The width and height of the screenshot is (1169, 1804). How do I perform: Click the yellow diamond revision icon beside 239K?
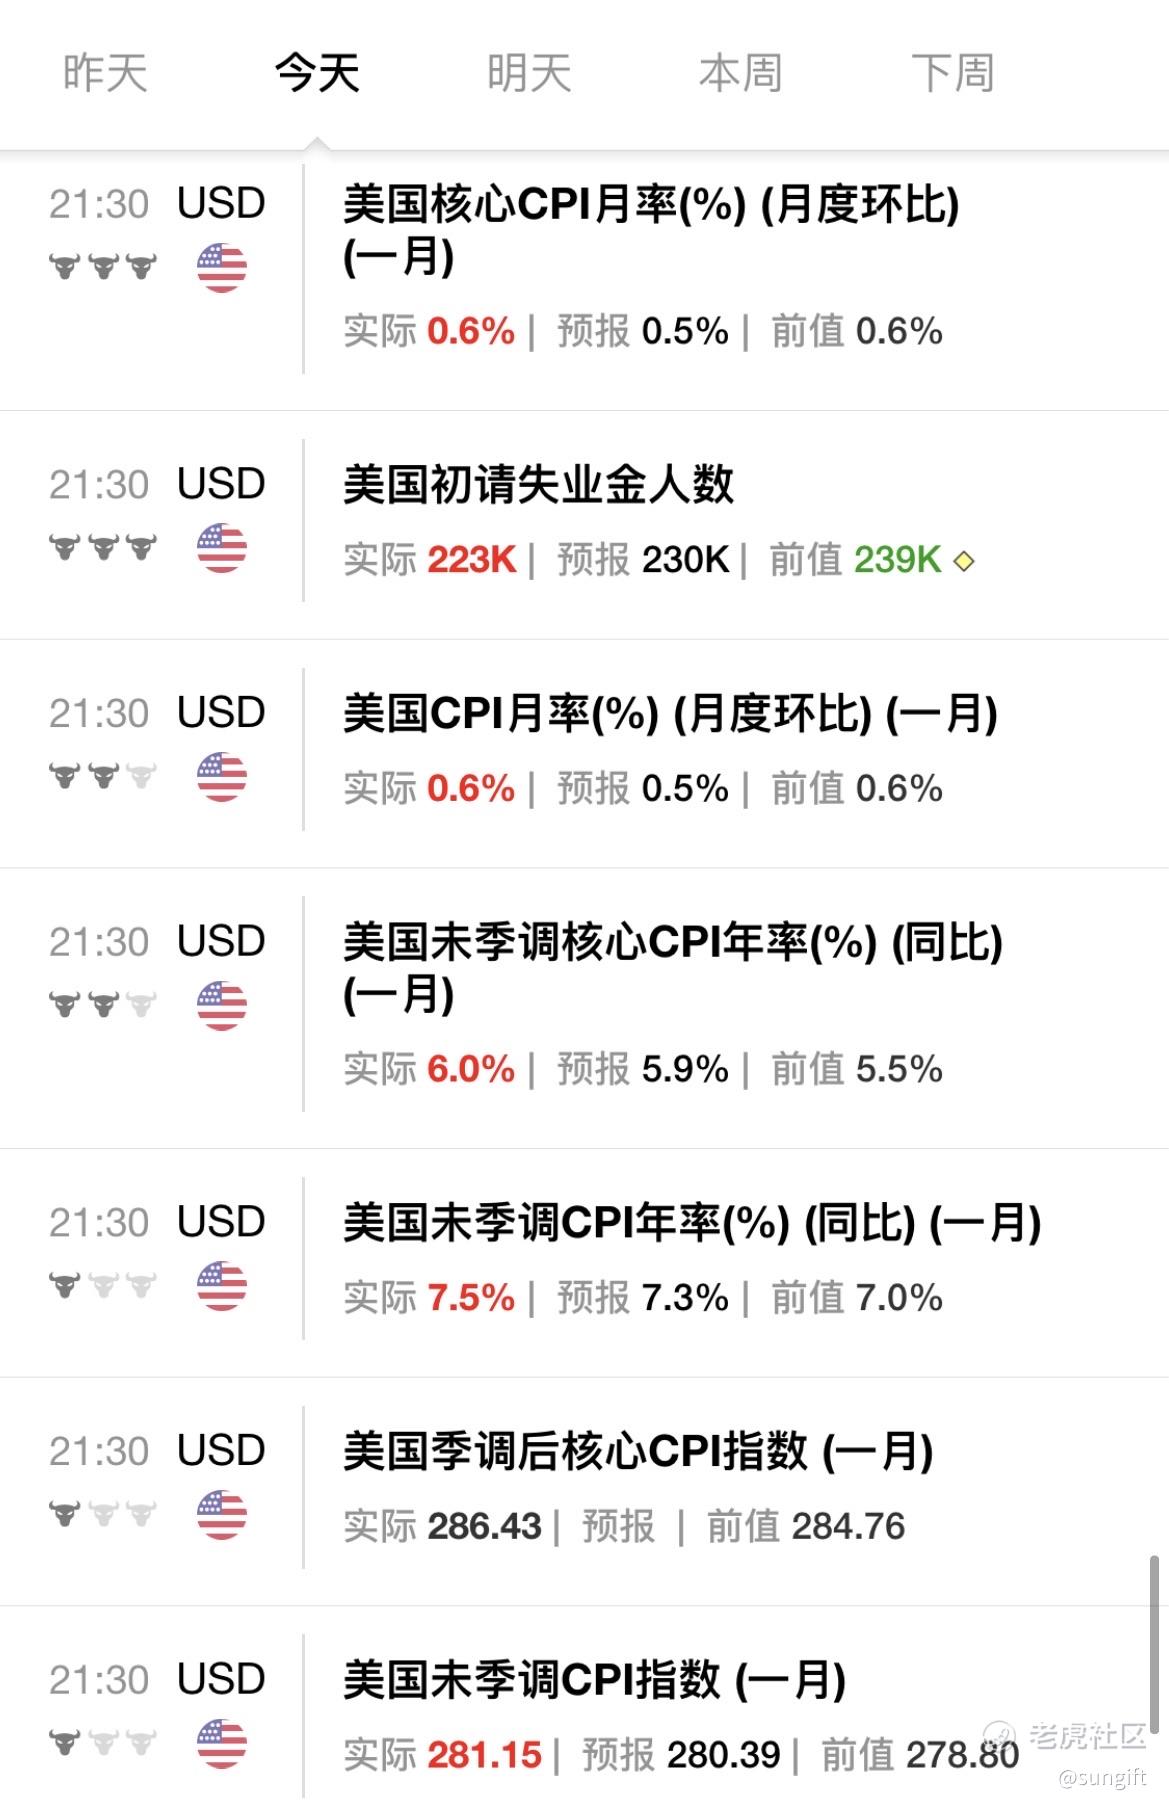964,561
